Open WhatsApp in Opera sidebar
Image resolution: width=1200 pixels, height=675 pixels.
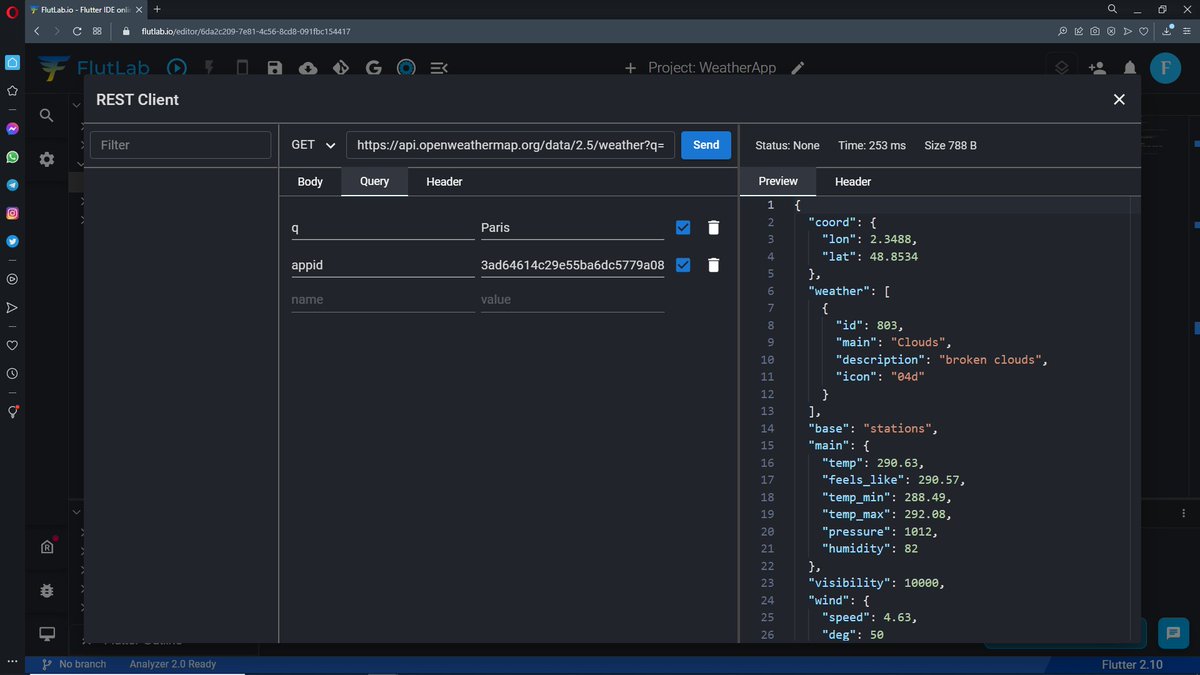[x=12, y=157]
